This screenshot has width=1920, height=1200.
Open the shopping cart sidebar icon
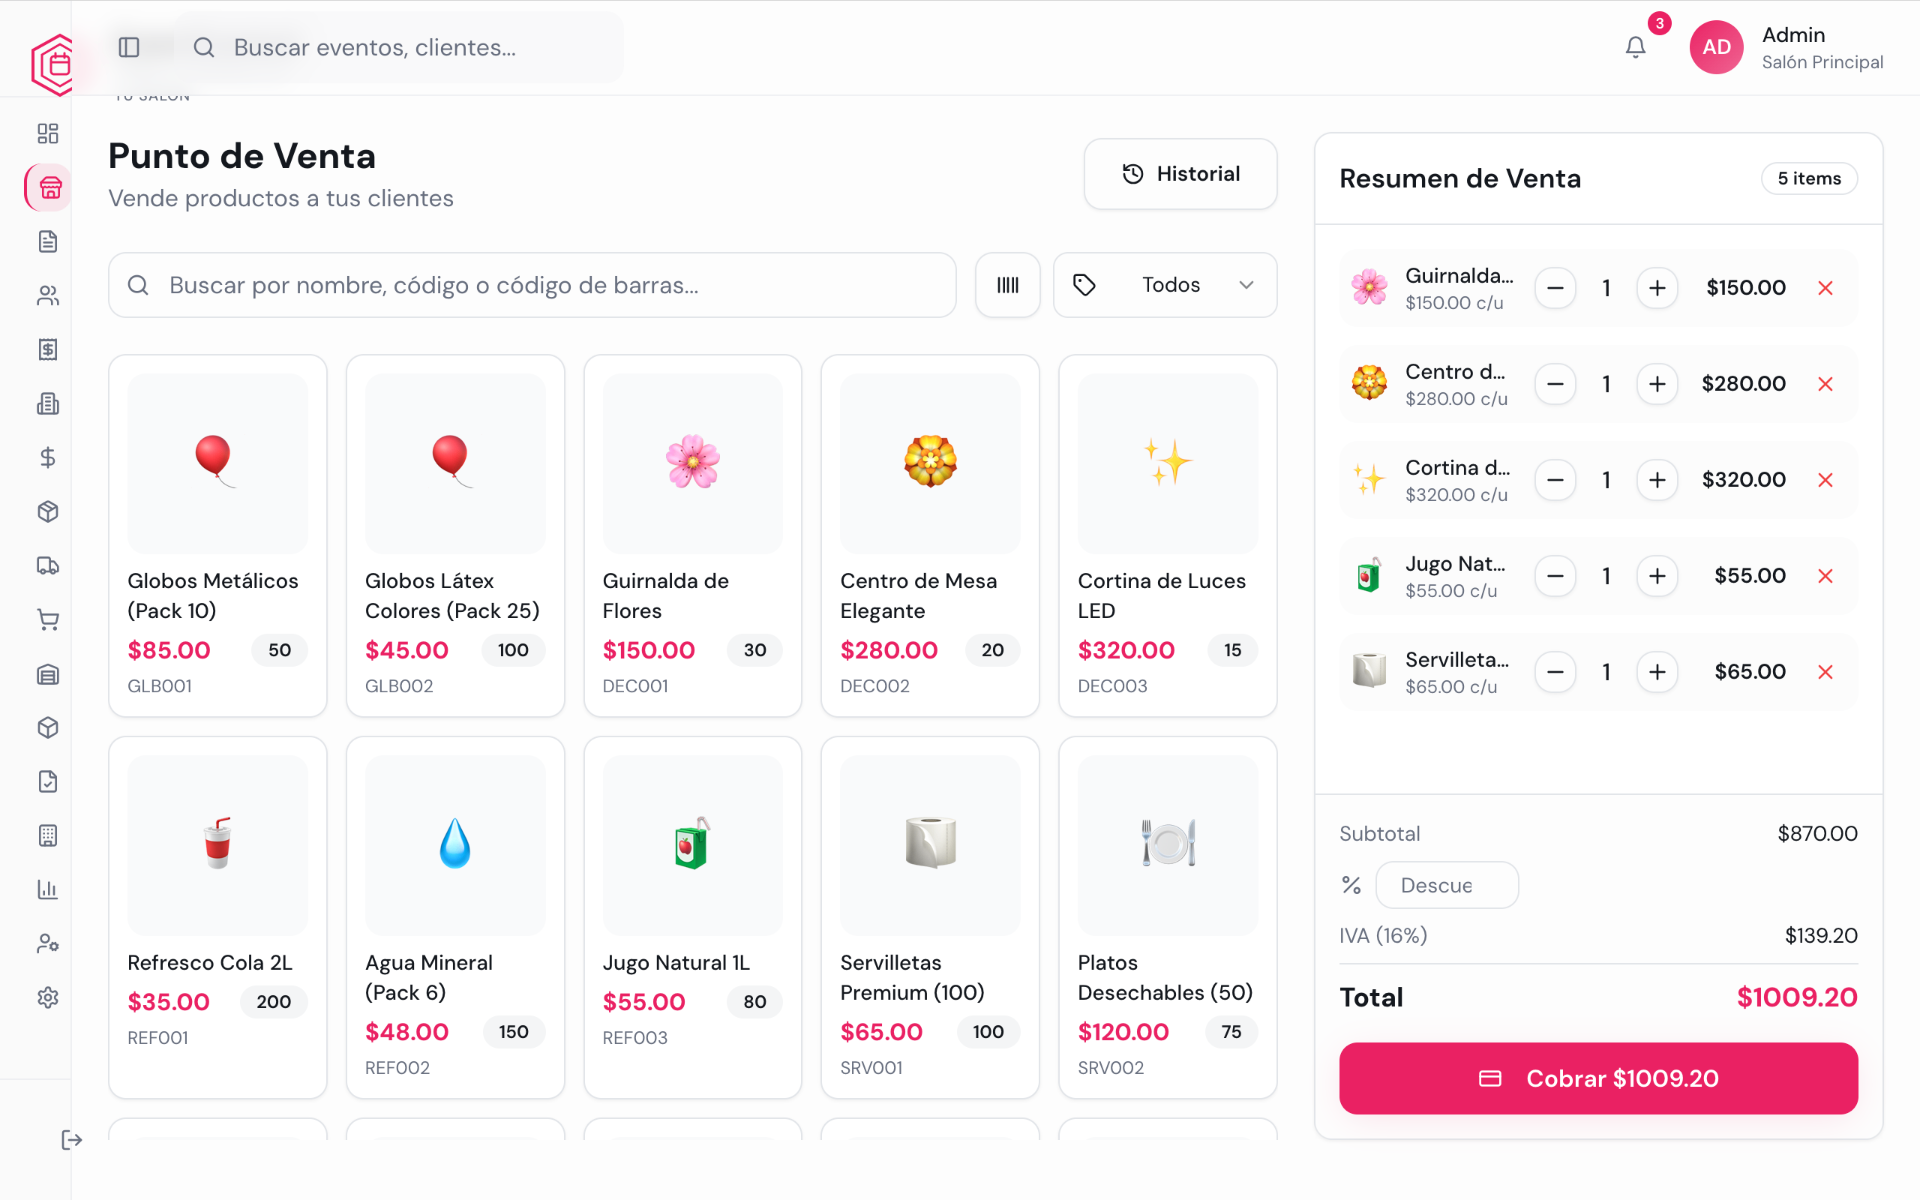[x=48, y=620]
